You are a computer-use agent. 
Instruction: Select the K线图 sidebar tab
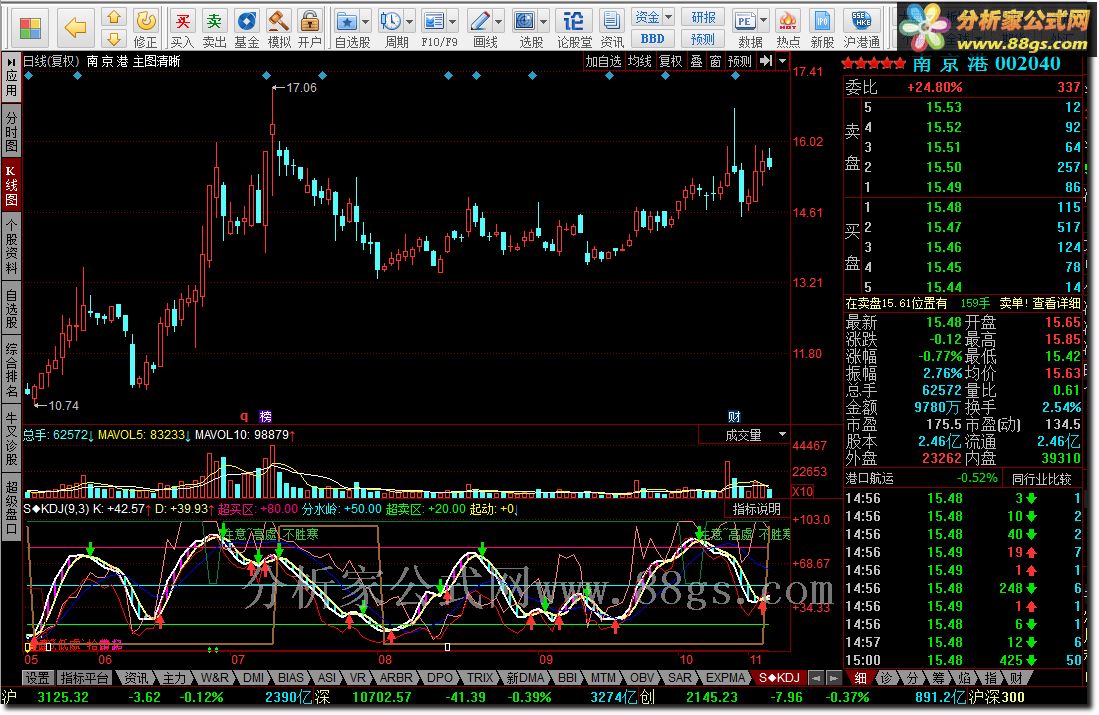click(x=11, y=184)
